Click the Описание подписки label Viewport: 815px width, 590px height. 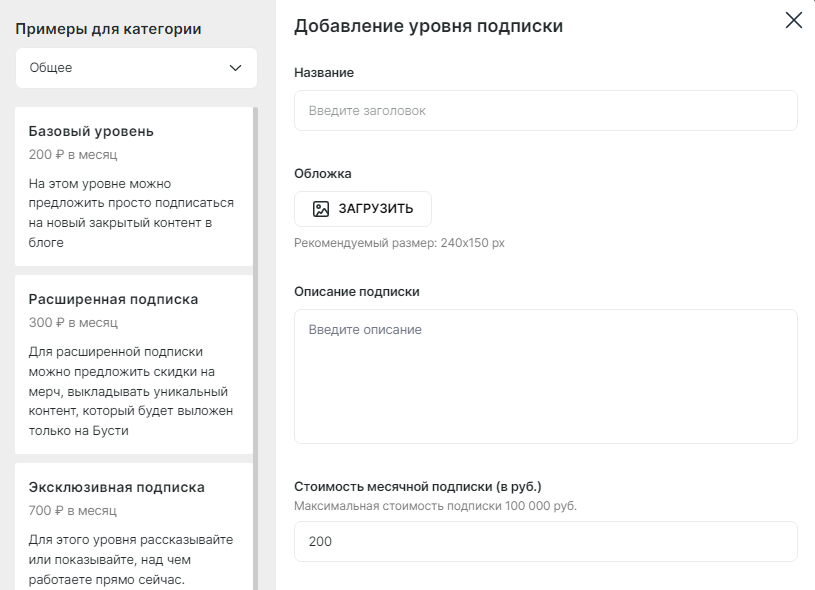point(357,292)
